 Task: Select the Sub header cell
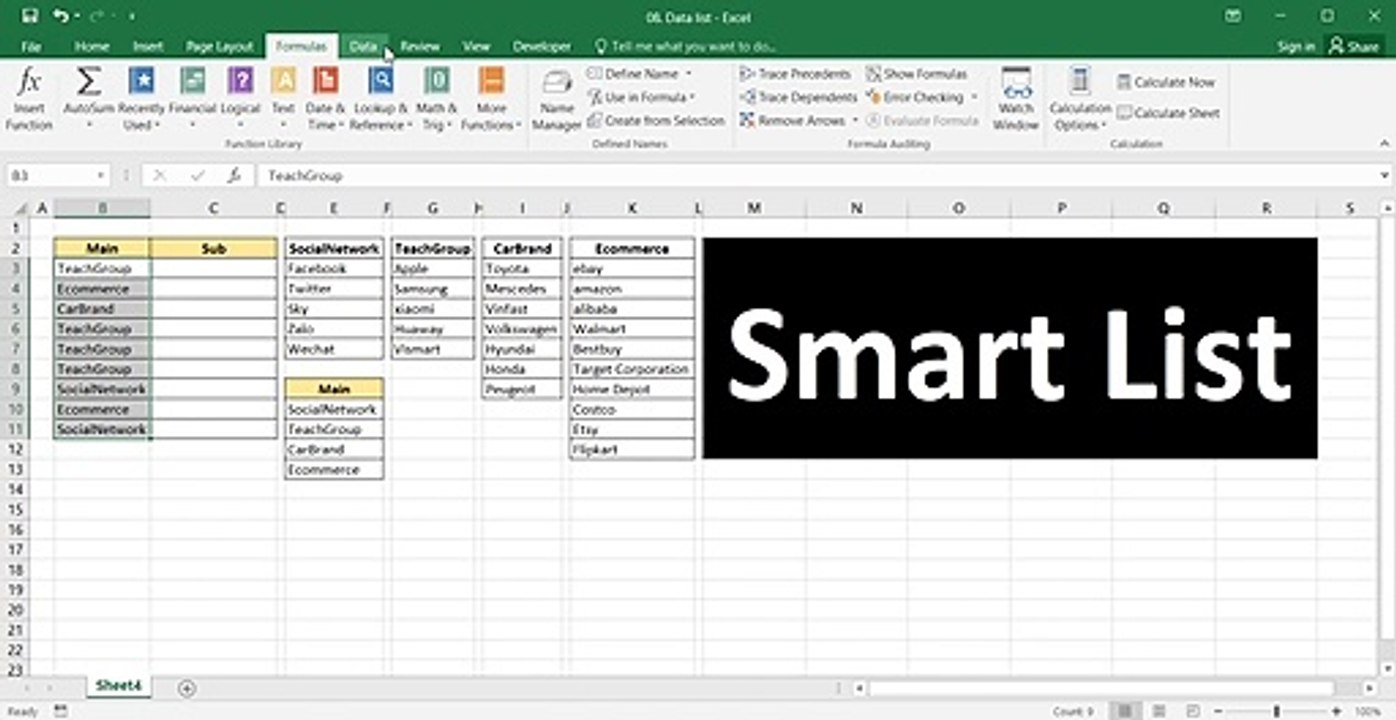tap(214, 248)
